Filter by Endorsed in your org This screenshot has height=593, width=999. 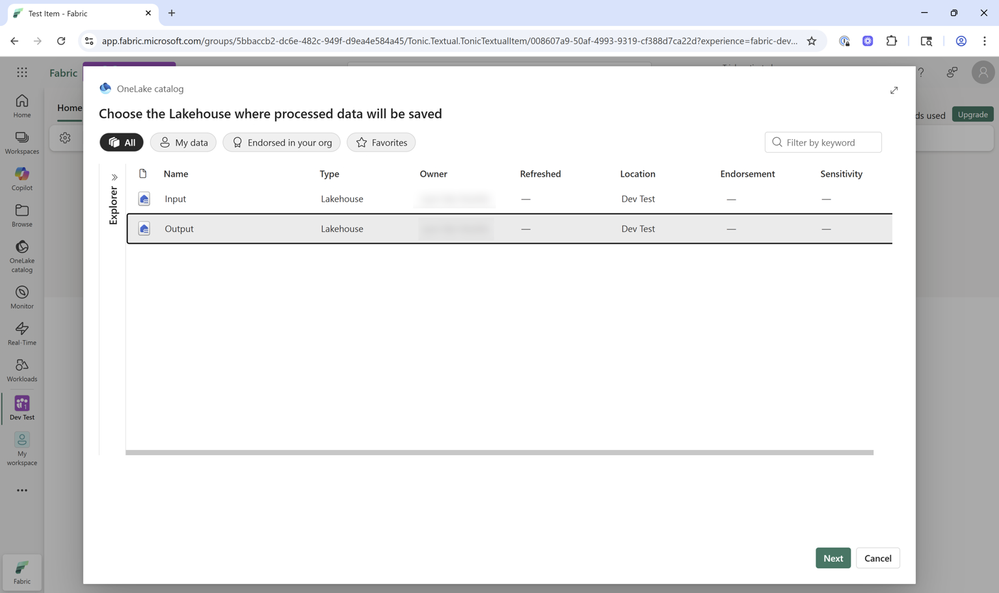click(x=282, y=143)
